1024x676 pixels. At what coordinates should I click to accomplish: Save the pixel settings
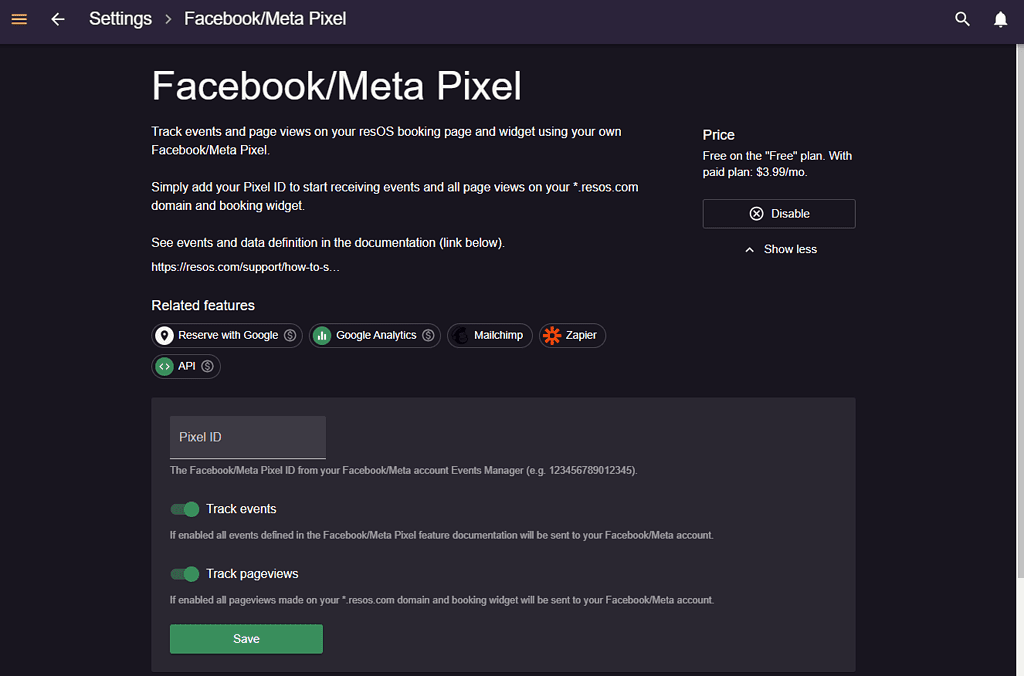point(246,639)
